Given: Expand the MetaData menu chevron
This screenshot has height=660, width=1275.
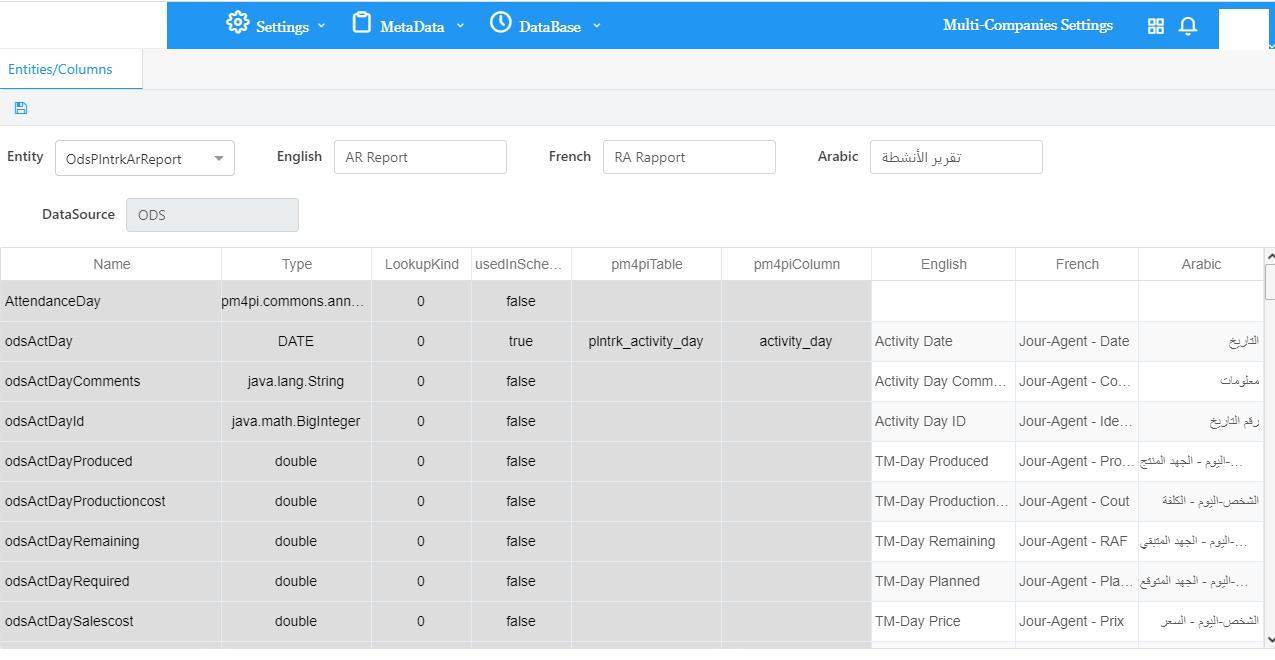Looking at the screenshot, I should (460, 26).
